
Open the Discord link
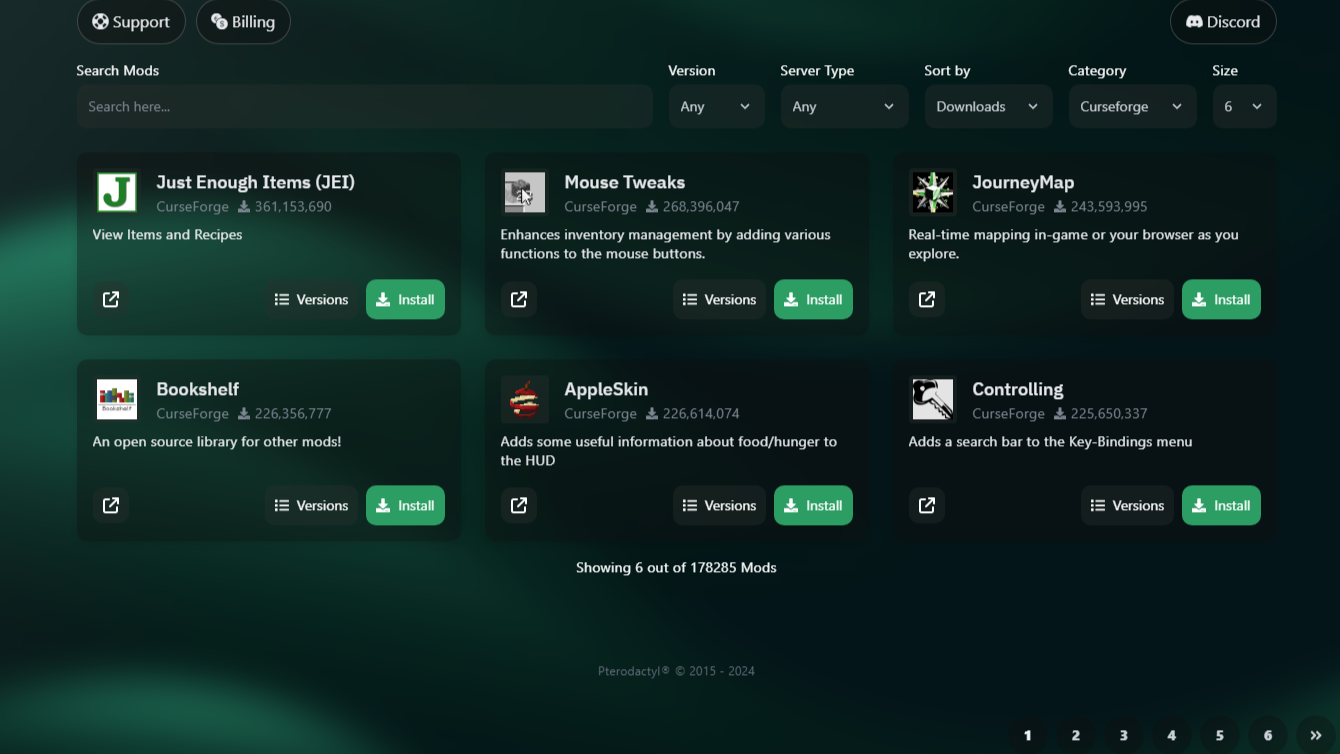click(1223, 22)
